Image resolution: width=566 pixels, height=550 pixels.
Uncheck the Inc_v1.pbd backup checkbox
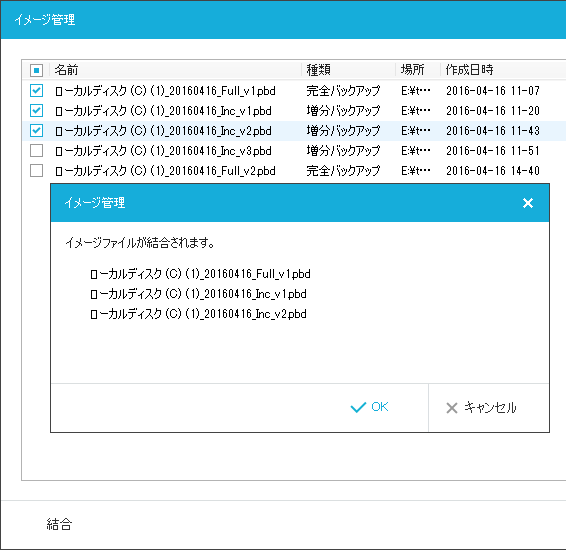[36, 110]
